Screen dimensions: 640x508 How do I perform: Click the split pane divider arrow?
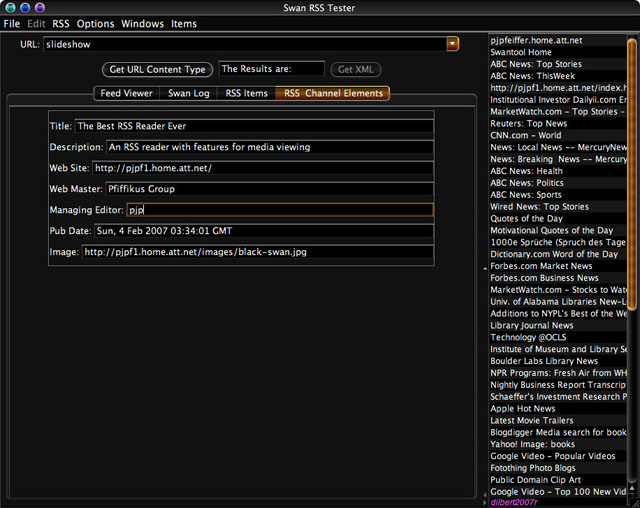[x=483, y=270]
